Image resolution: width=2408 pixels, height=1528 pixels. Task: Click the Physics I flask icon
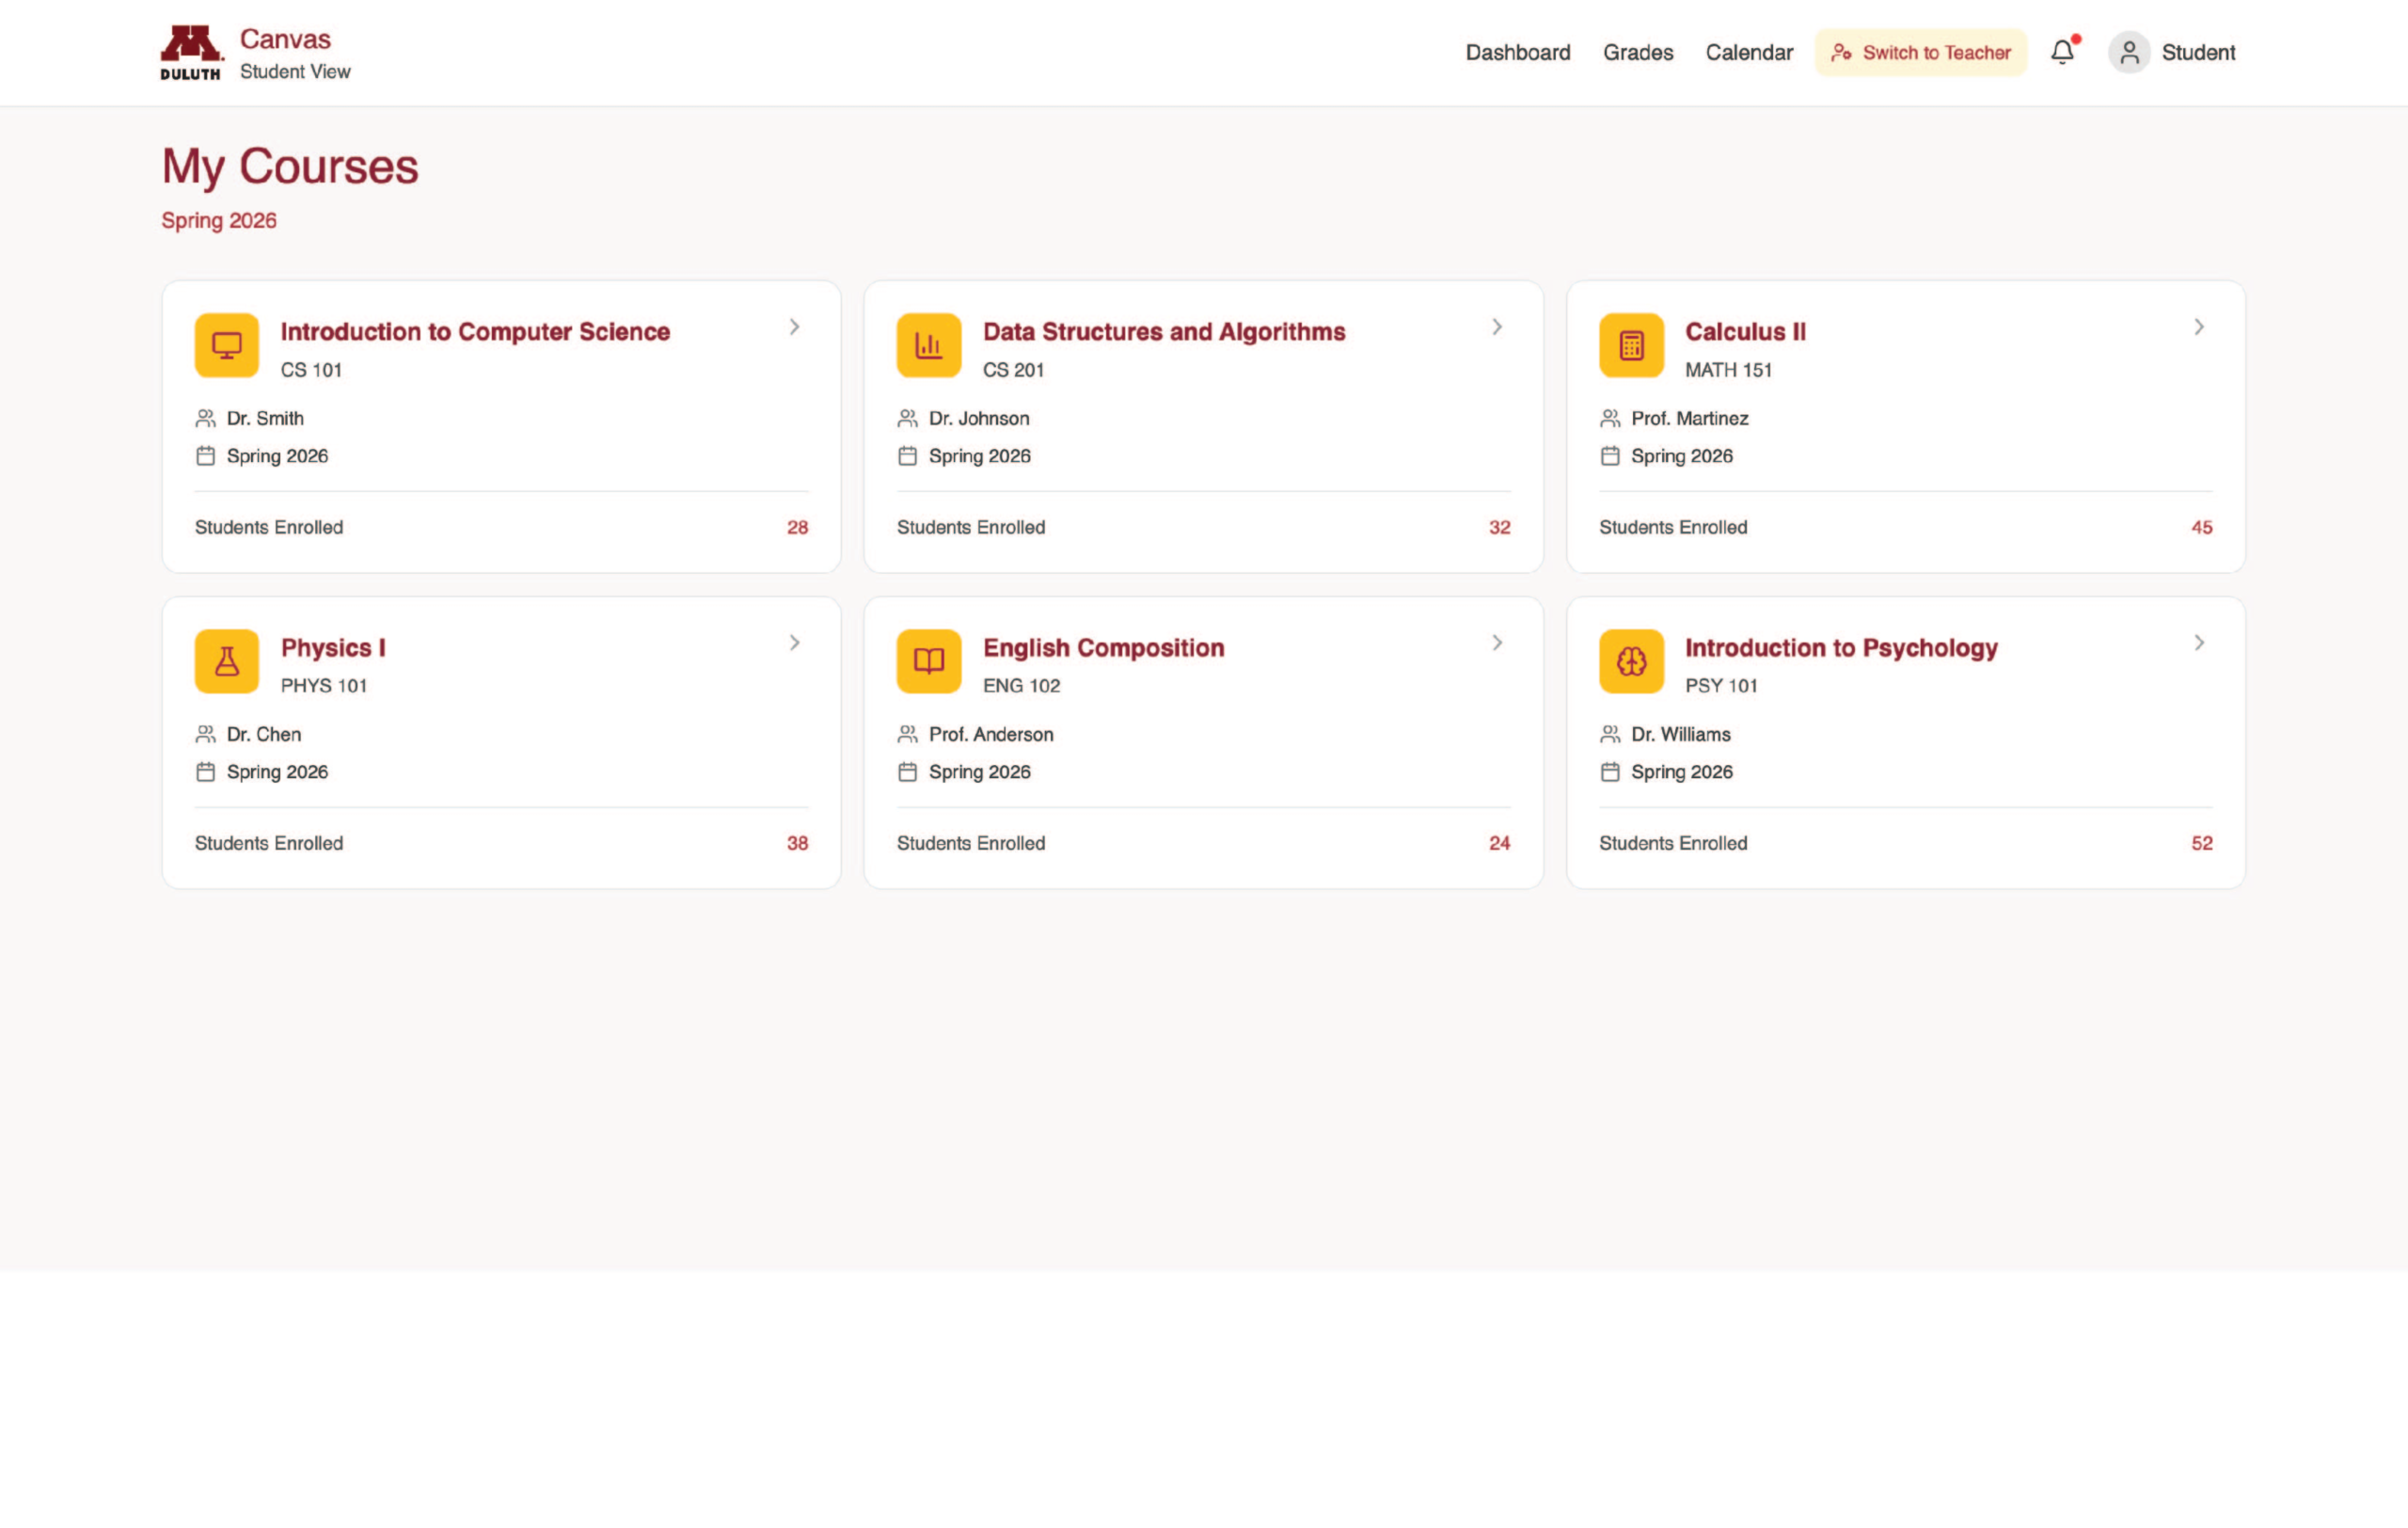(x=227, y=661)
